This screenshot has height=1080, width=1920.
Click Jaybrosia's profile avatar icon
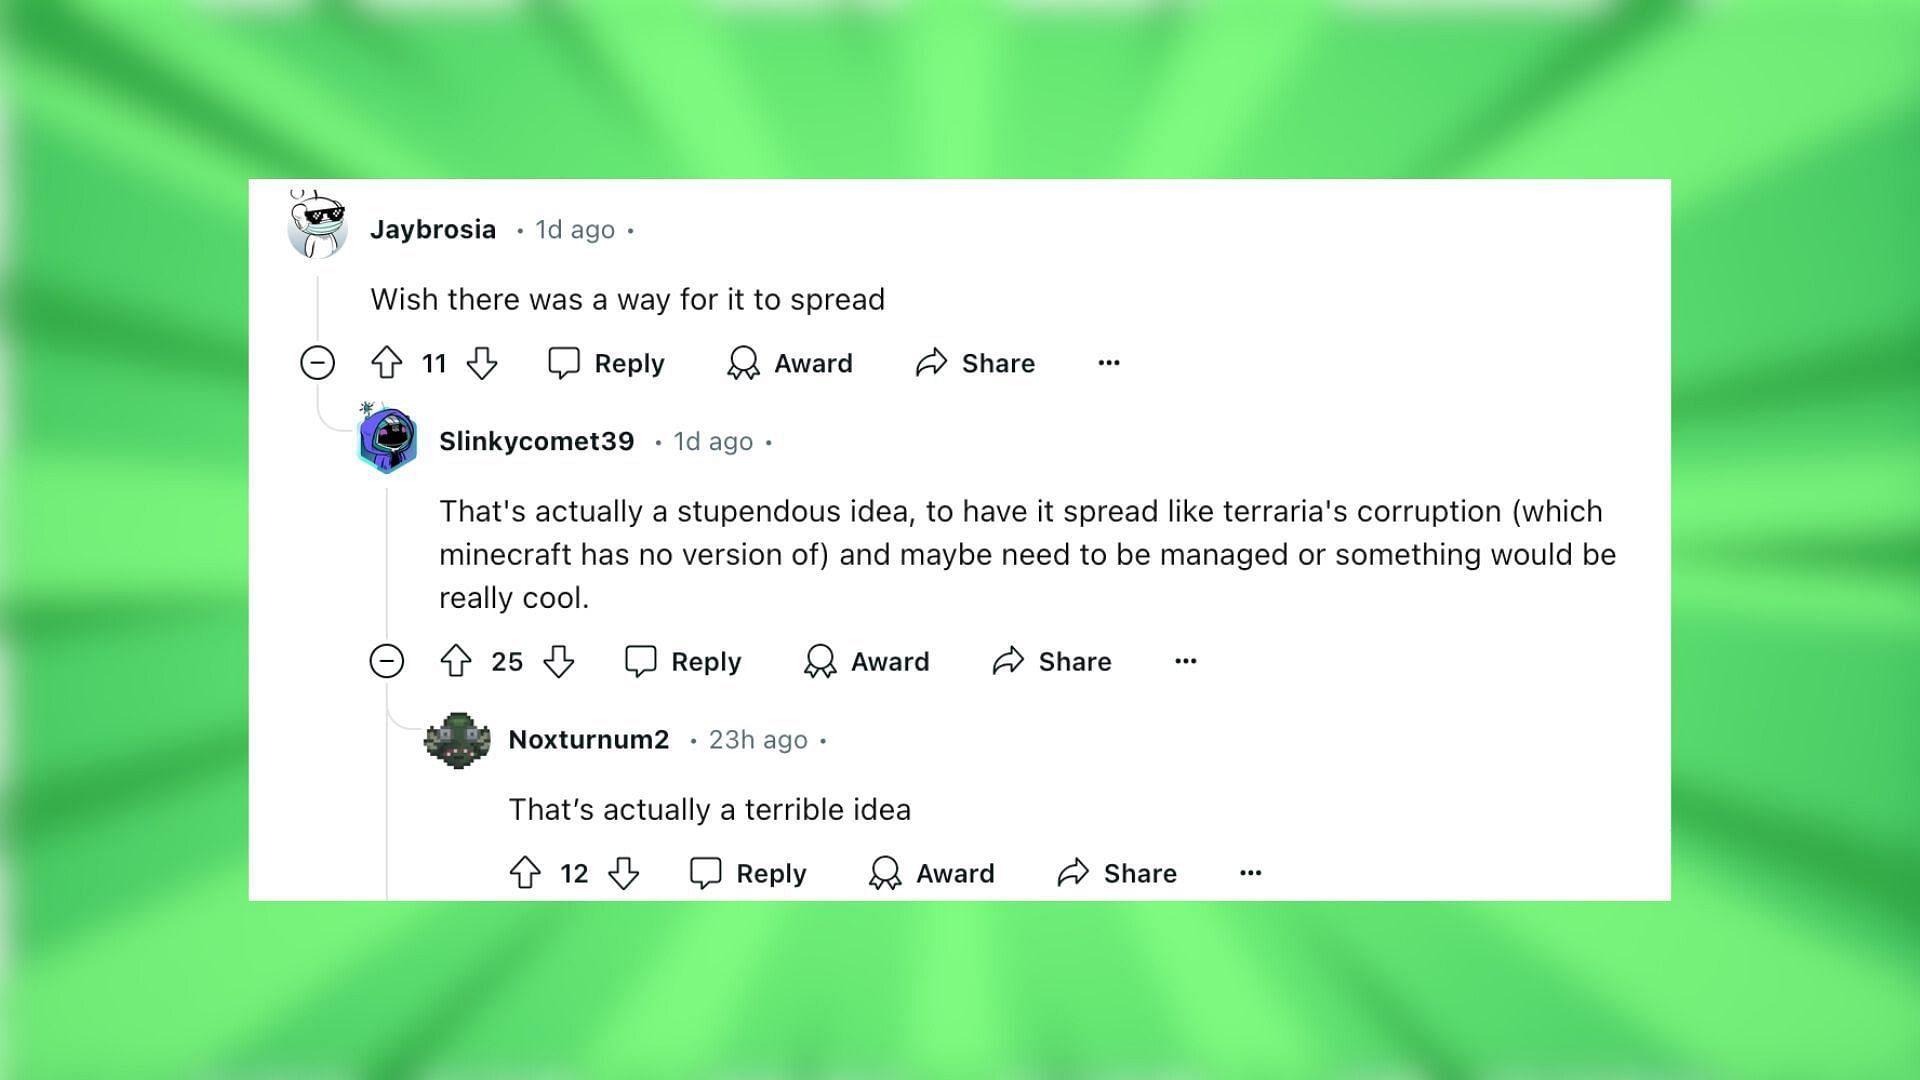[316, 228]
